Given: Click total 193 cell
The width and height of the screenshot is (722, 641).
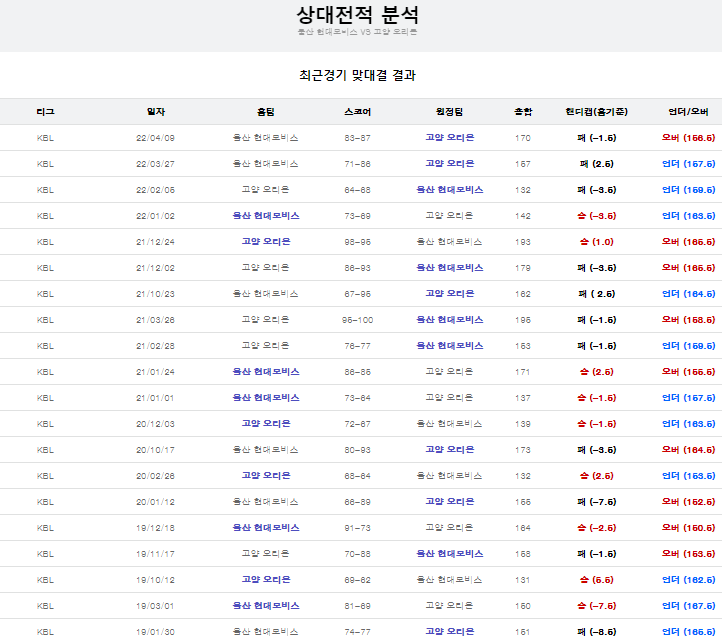Looking at the screenshot, I should coord(523,242).
